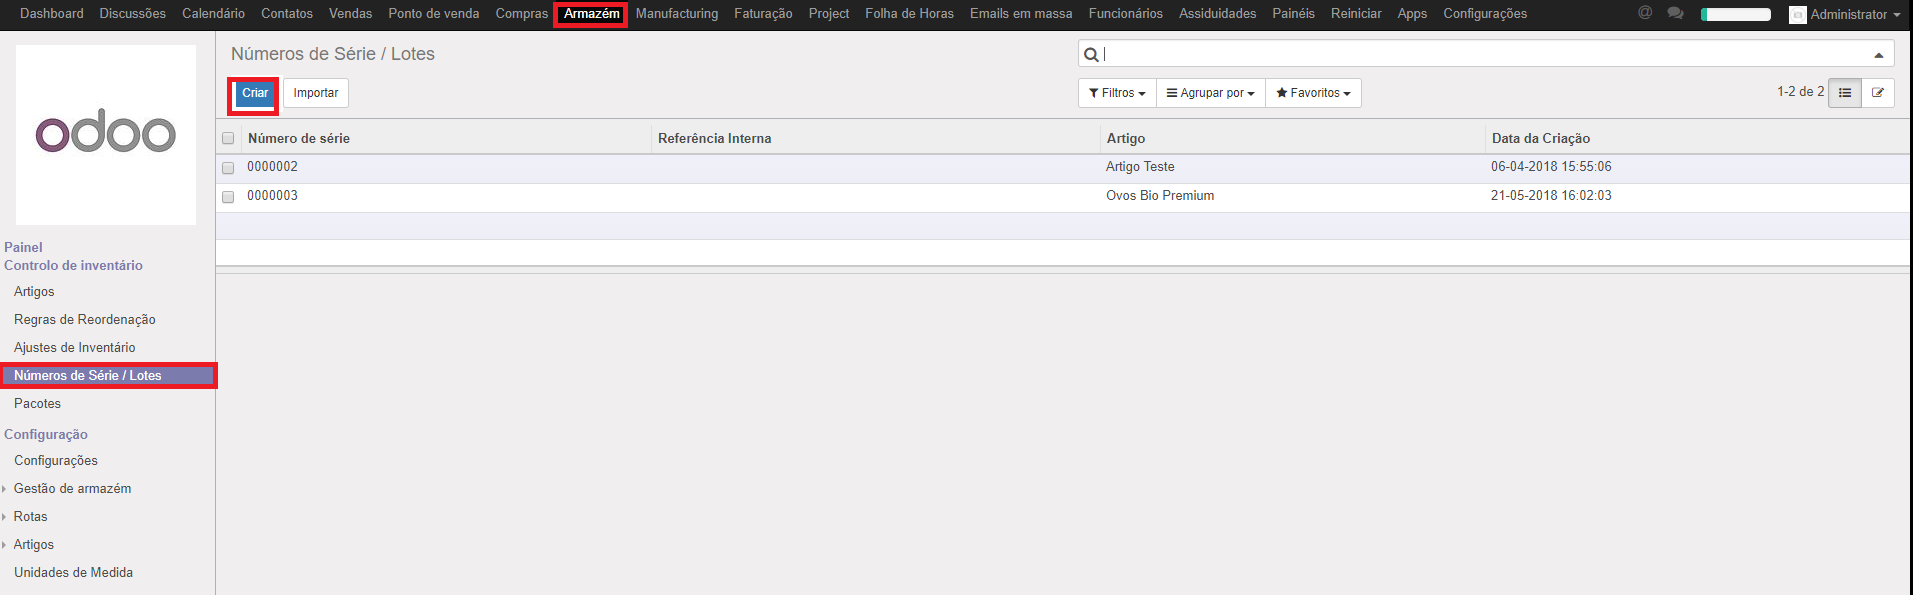The height and width of the screenshot is (600, 1913).
Task: Click the Odoo logo image
Action: tap(106, 134)
